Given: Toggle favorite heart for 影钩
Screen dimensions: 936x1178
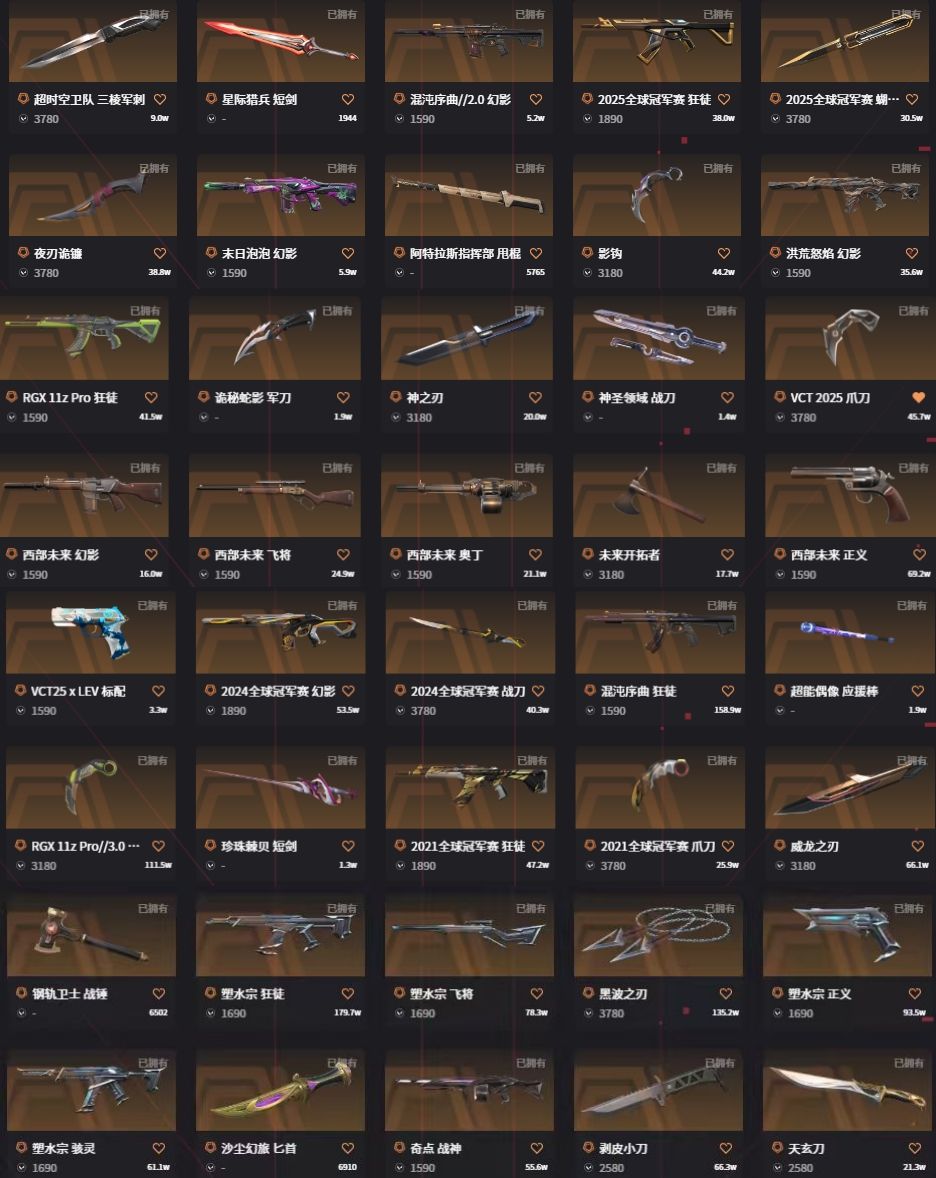Looking at the screenshot, I should point(723,253).
